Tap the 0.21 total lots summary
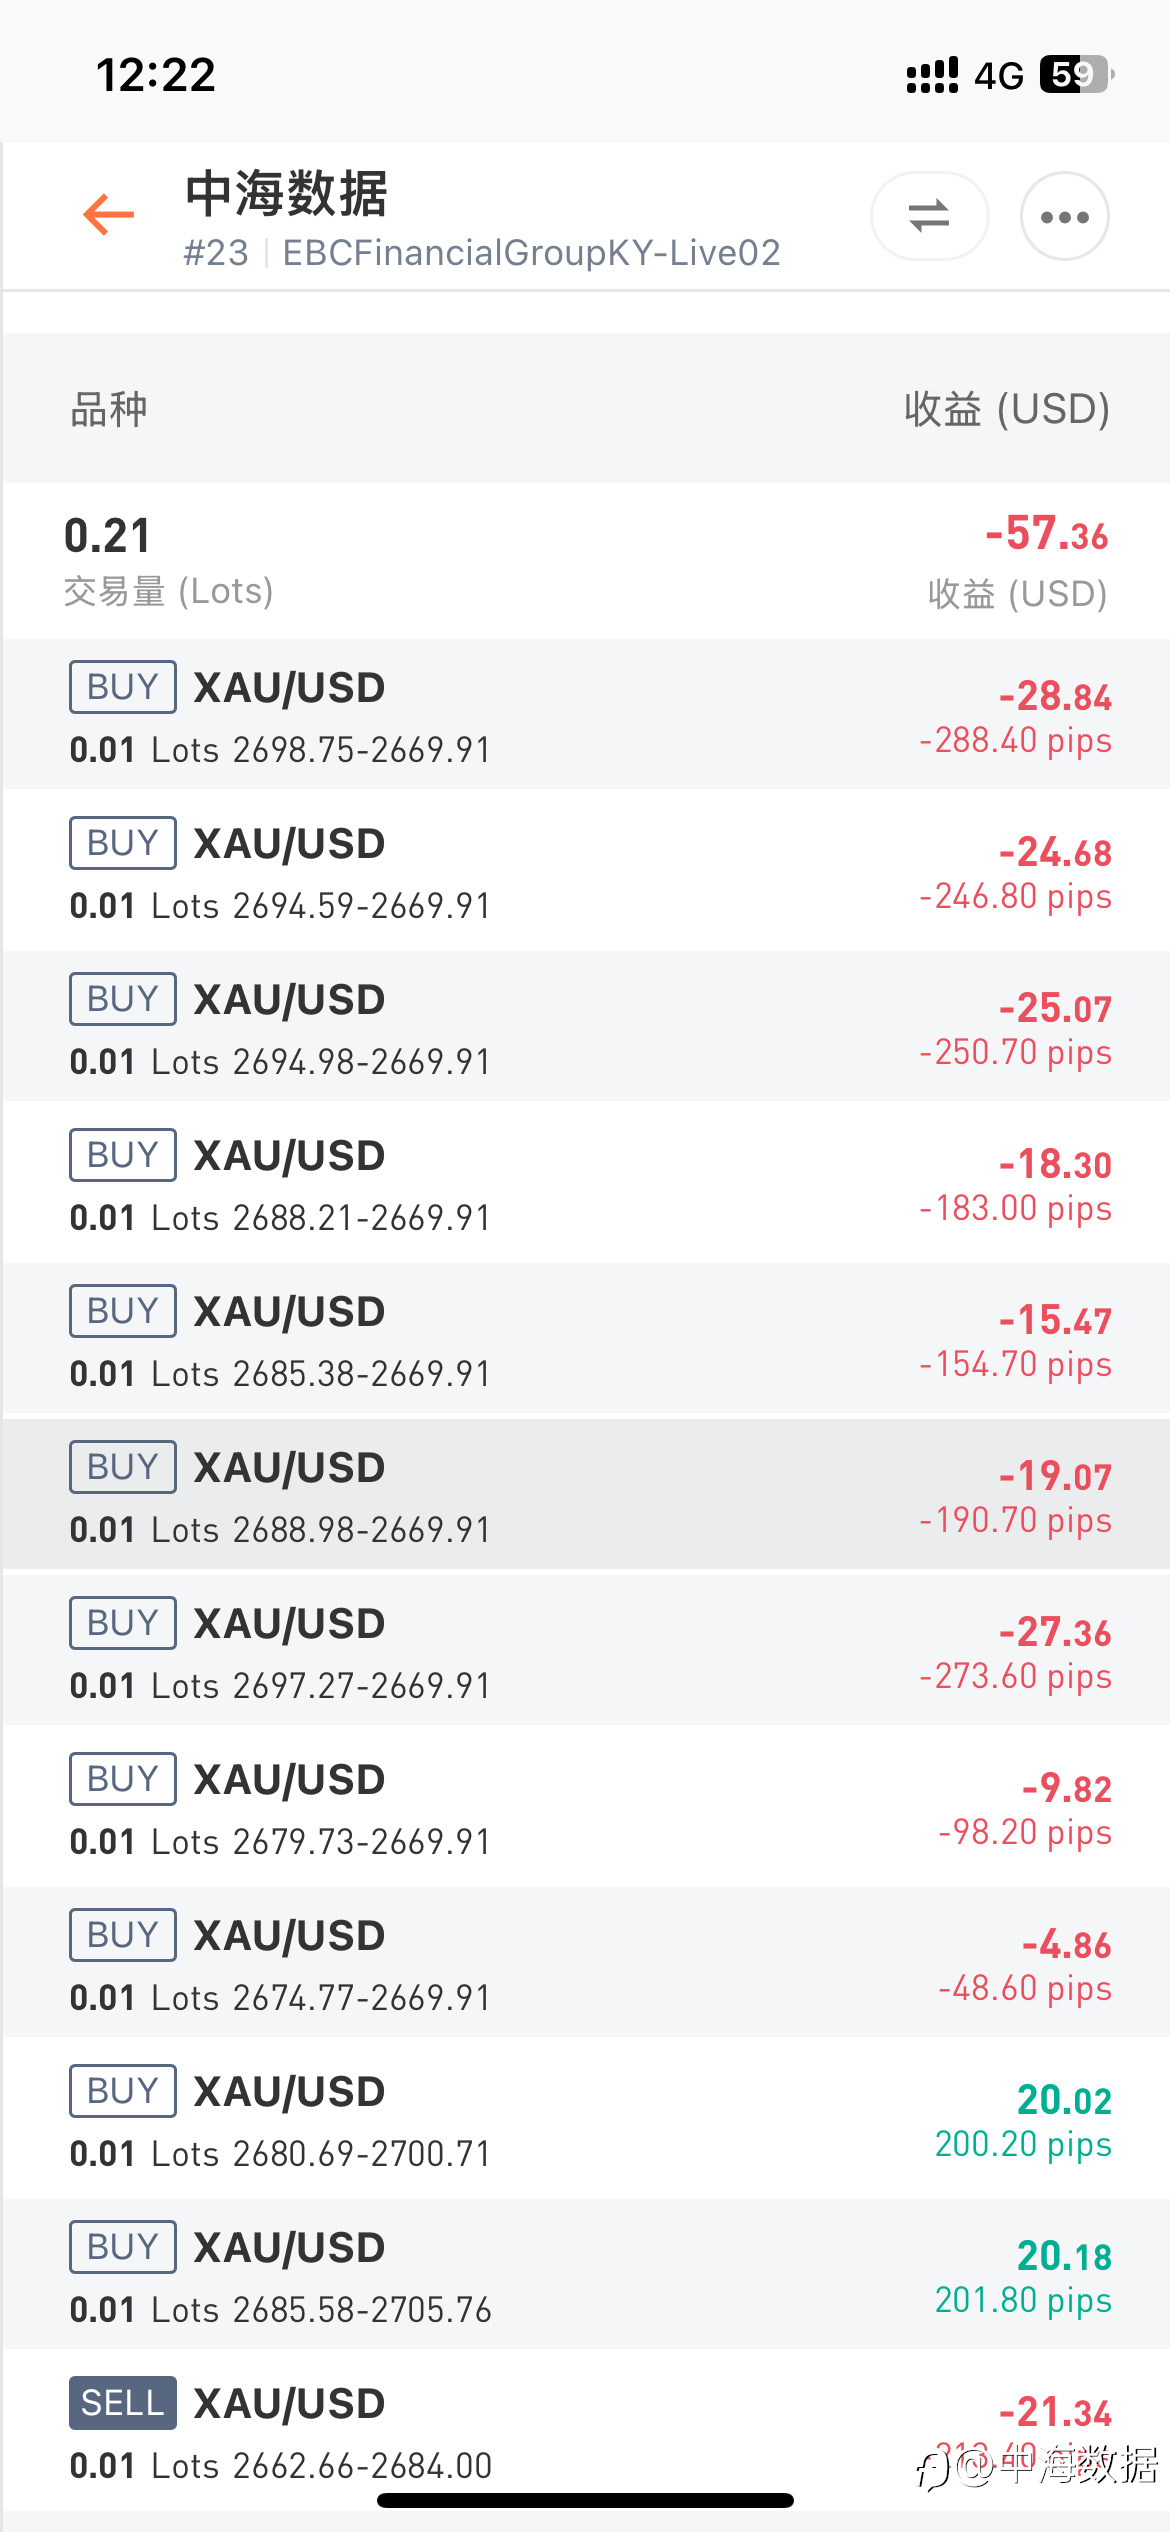1170x2532 pixels. (x=108, y=536)
